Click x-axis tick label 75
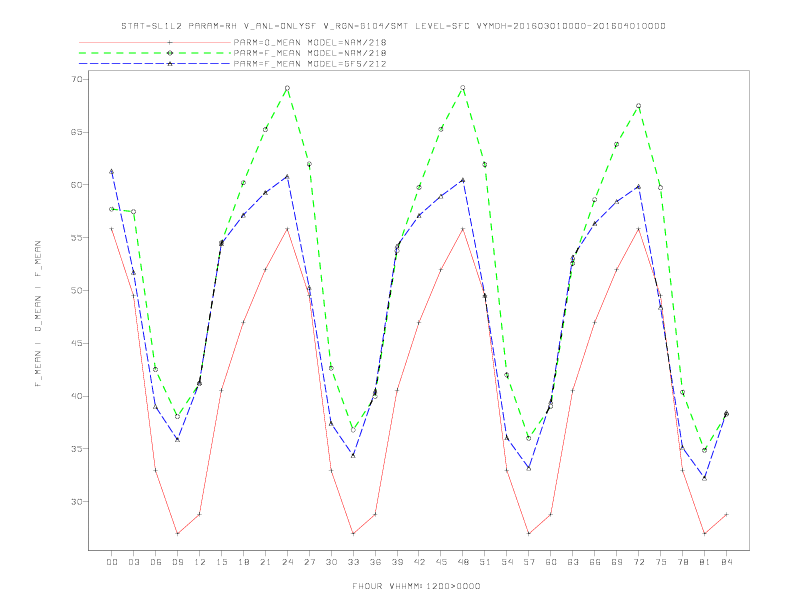792x612 pixels. (x=661, y=562)
